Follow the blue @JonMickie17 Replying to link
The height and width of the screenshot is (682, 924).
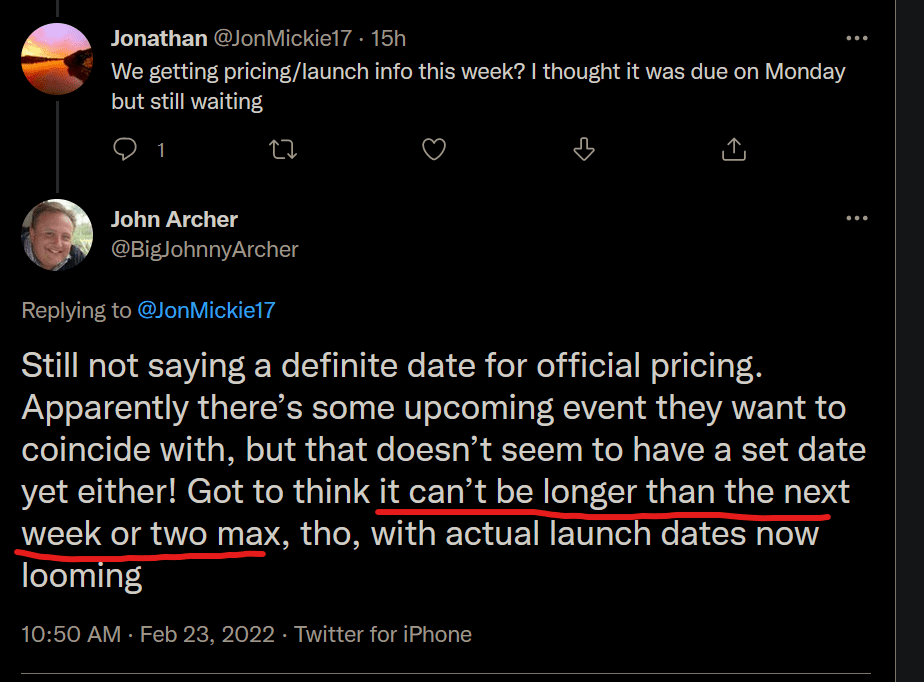[206, 311]
